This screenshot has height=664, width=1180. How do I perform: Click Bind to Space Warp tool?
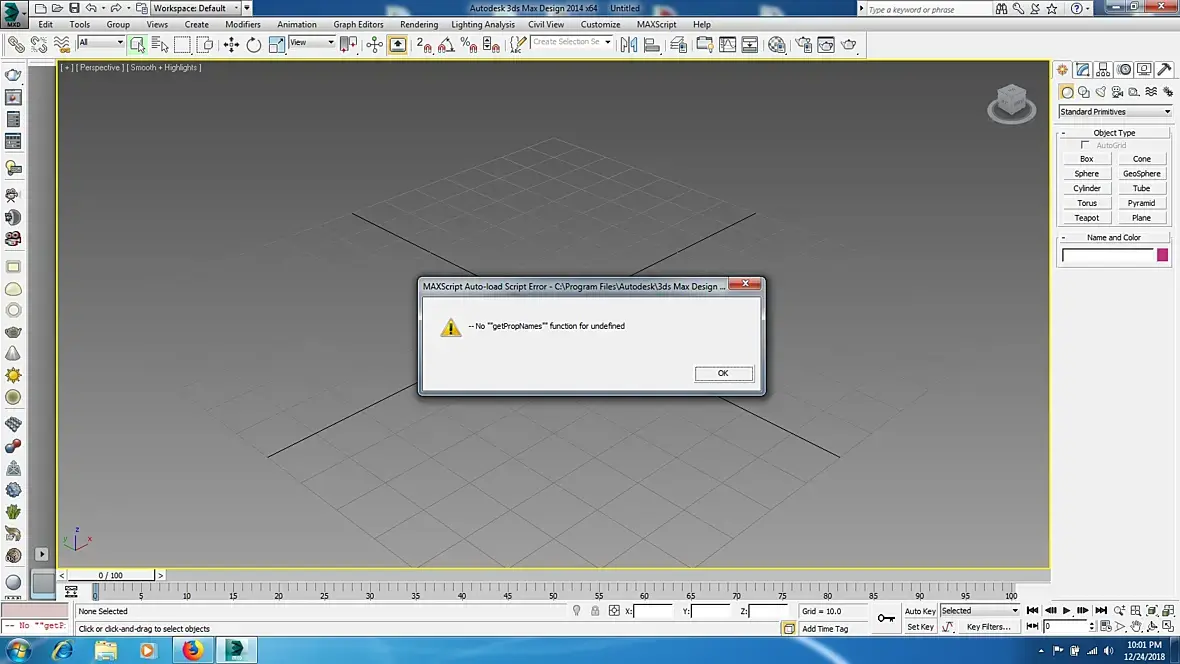tap(61, 45)
